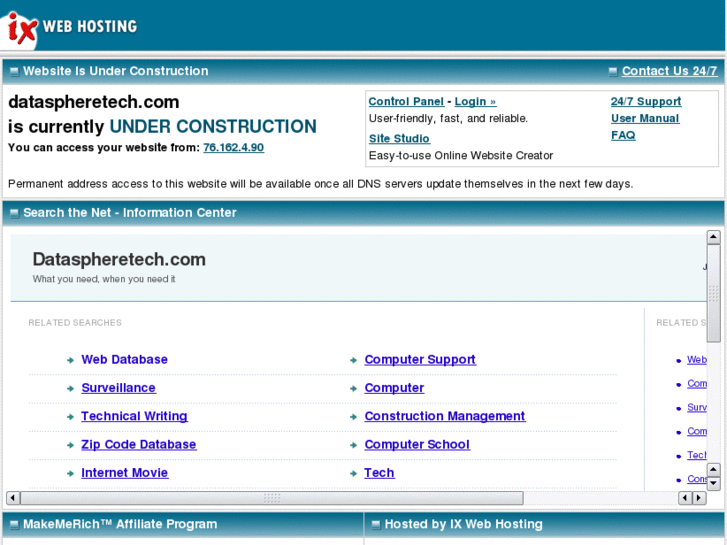Open the Computer School search link

point(417,444)
